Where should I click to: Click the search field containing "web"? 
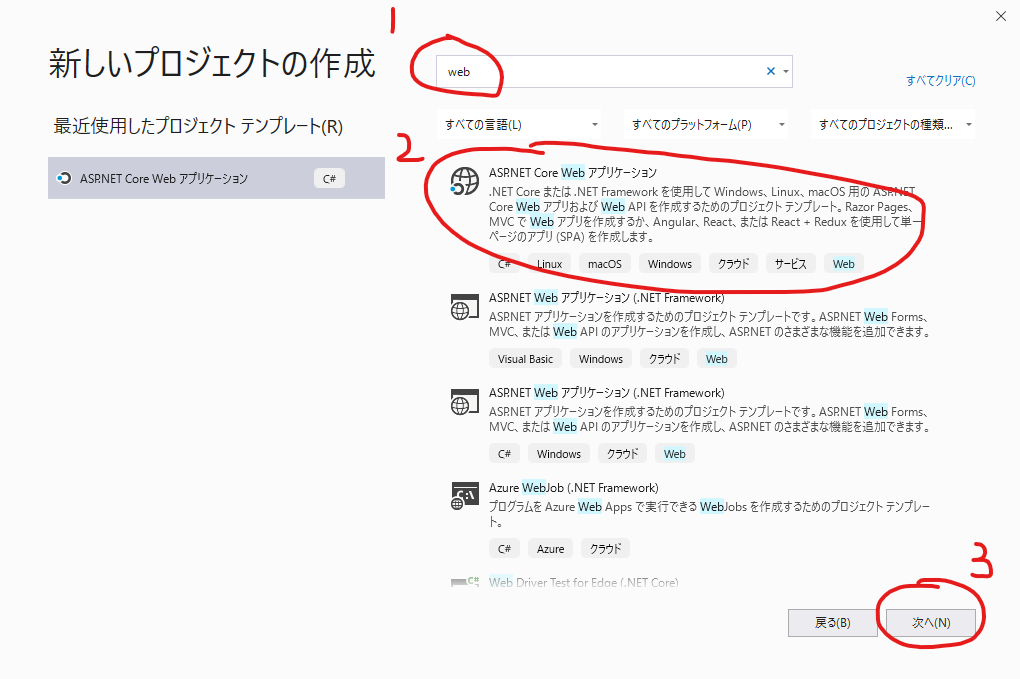click(x=600, y=71)
